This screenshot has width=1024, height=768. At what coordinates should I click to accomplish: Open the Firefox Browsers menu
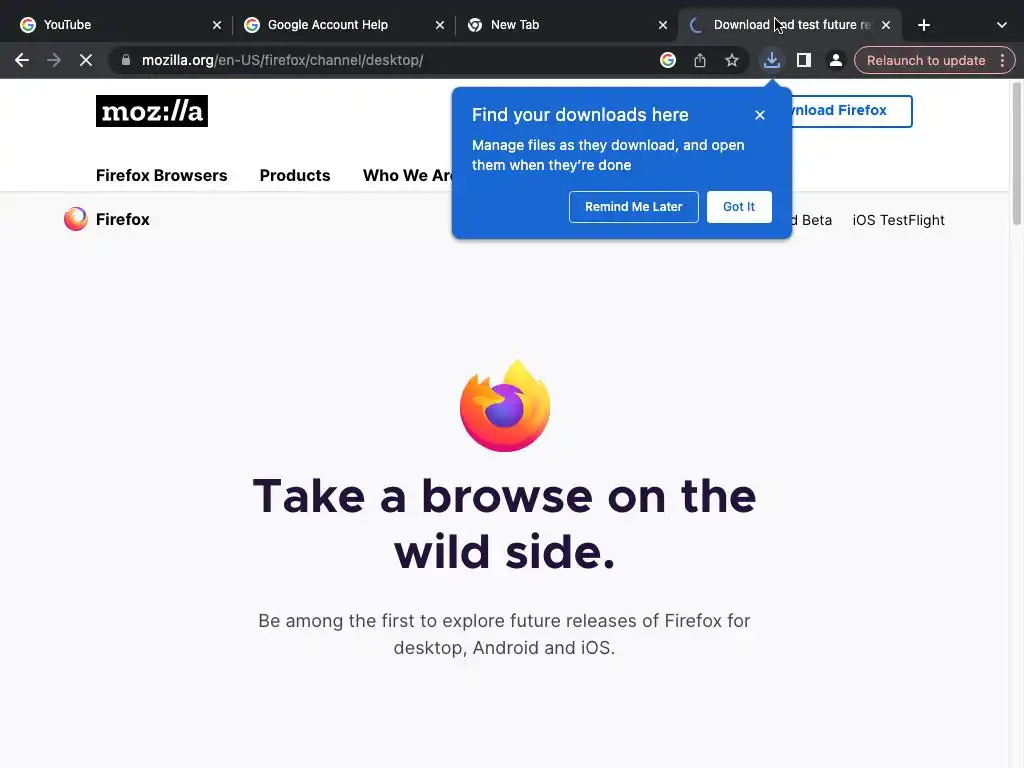click(161, 176)
